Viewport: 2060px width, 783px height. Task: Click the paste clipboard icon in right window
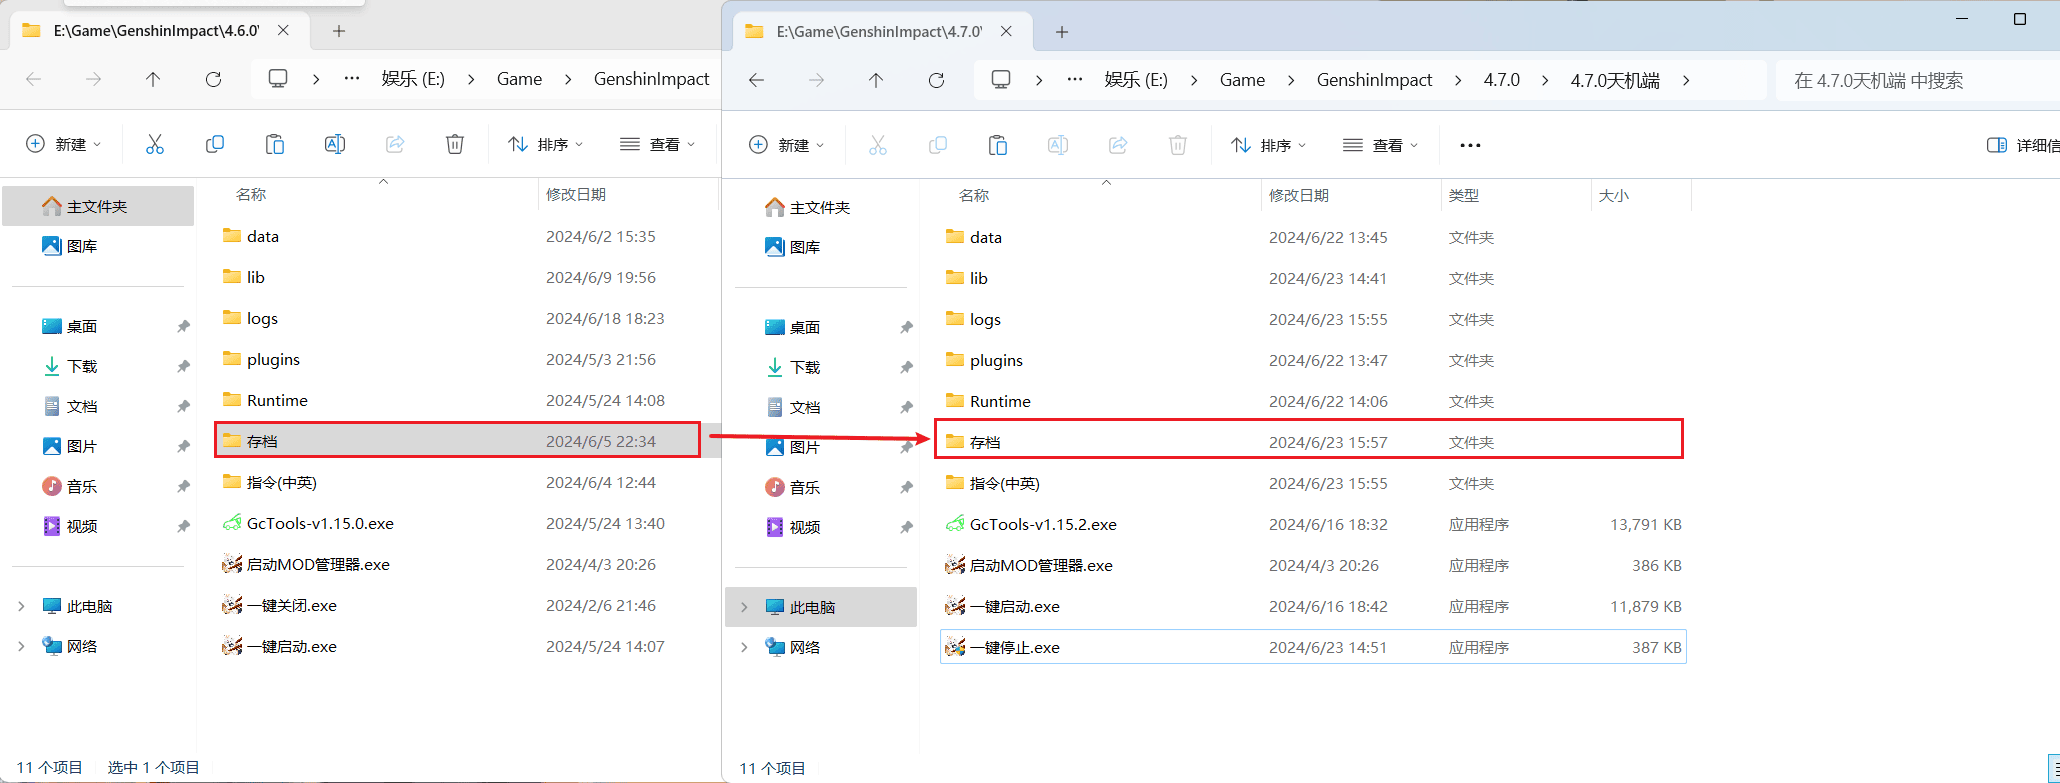998,145
